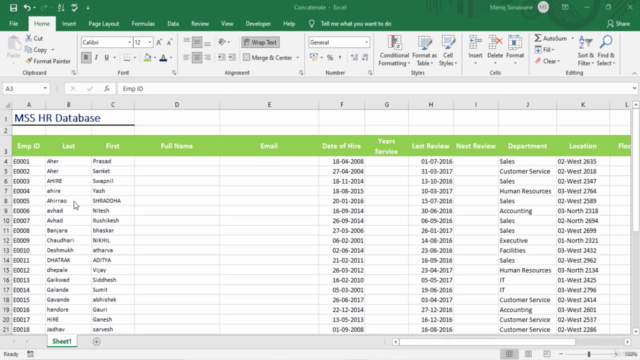Apply comma style formatting
640x360 pixels.
(x=340, y=58)
